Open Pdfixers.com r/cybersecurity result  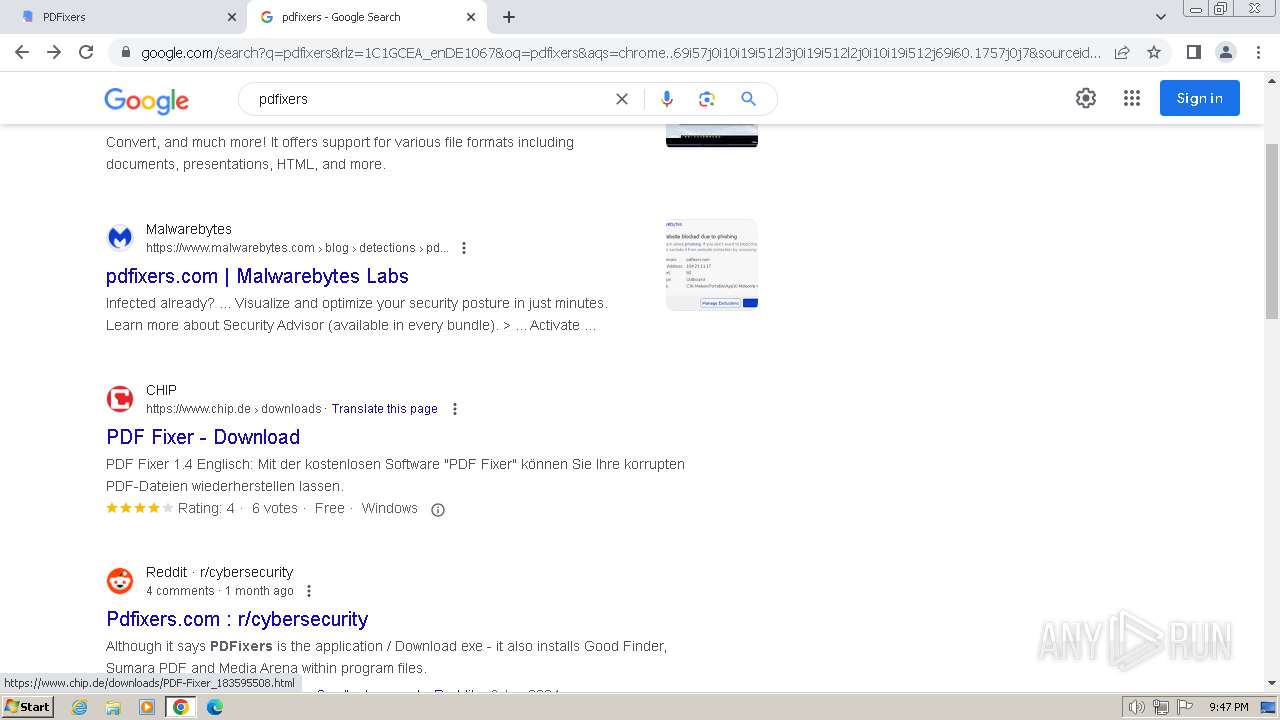(x=237, y=619)
